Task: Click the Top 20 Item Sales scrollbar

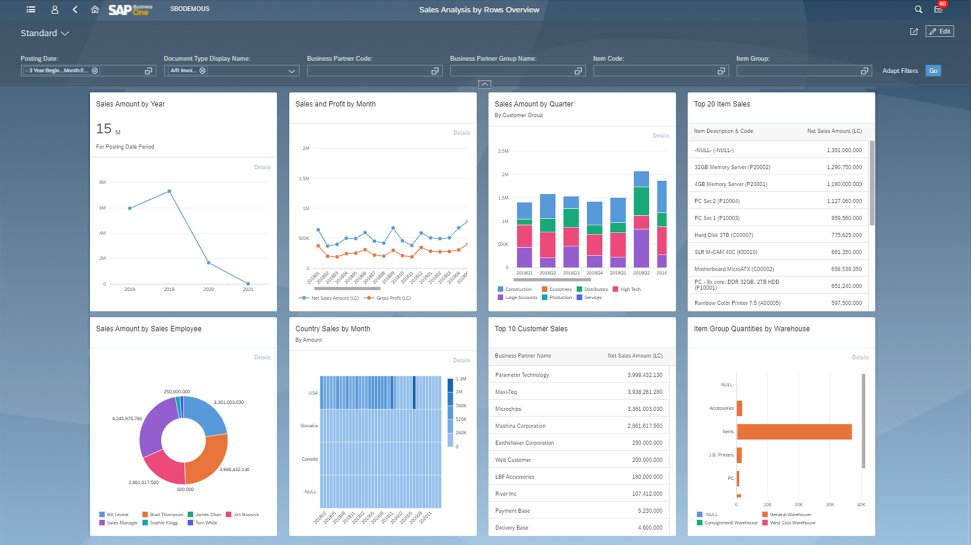Action: [x=870, y=182]
